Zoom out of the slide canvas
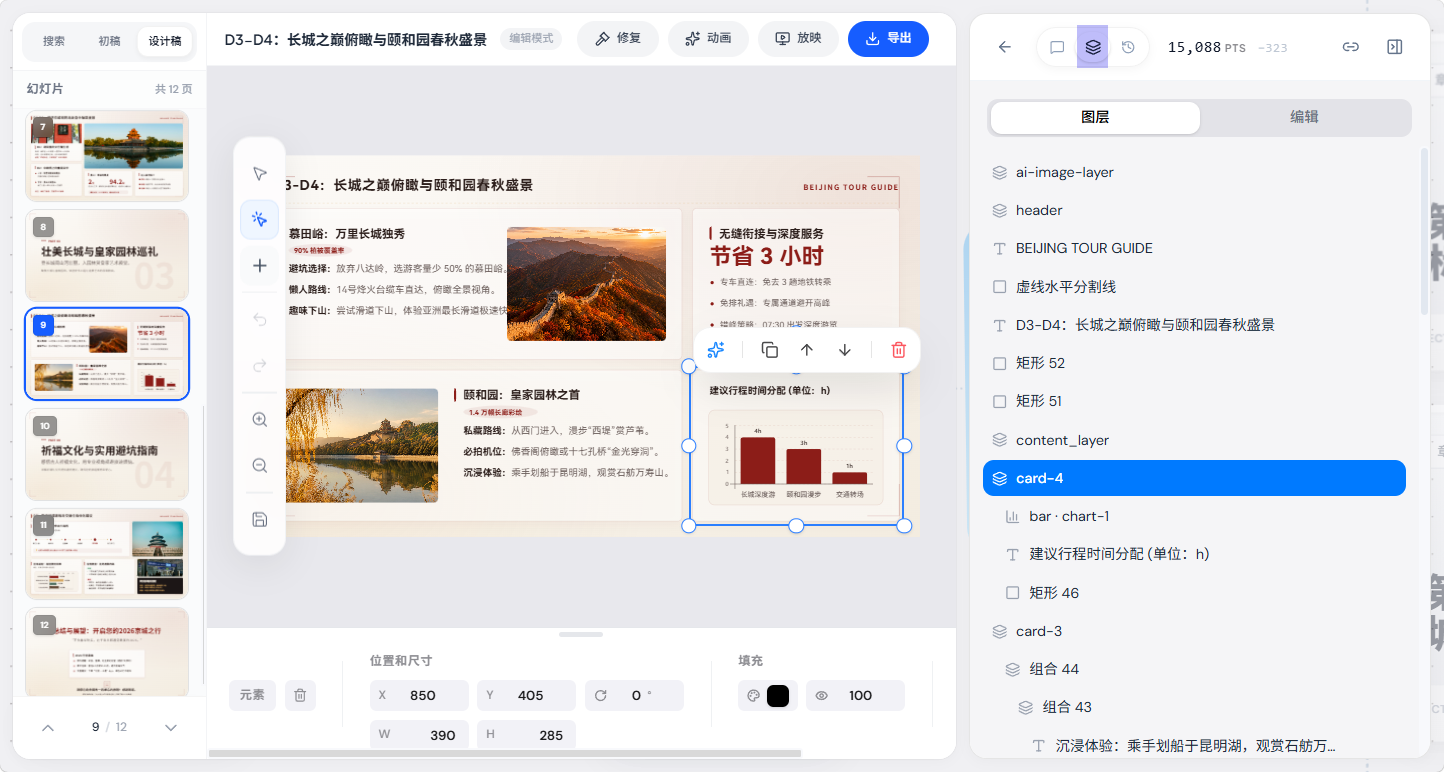1444x772 pixels. [260, 465]
